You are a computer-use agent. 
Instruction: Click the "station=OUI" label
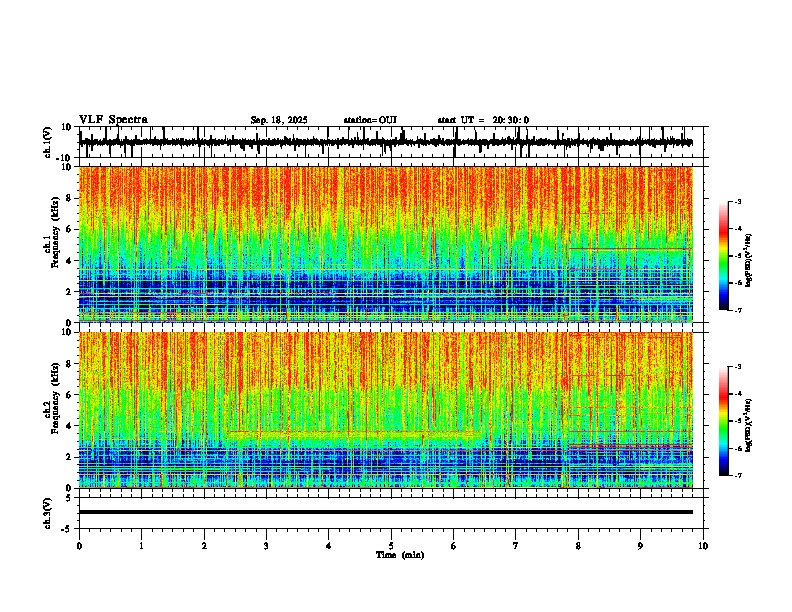pos(370,120)
